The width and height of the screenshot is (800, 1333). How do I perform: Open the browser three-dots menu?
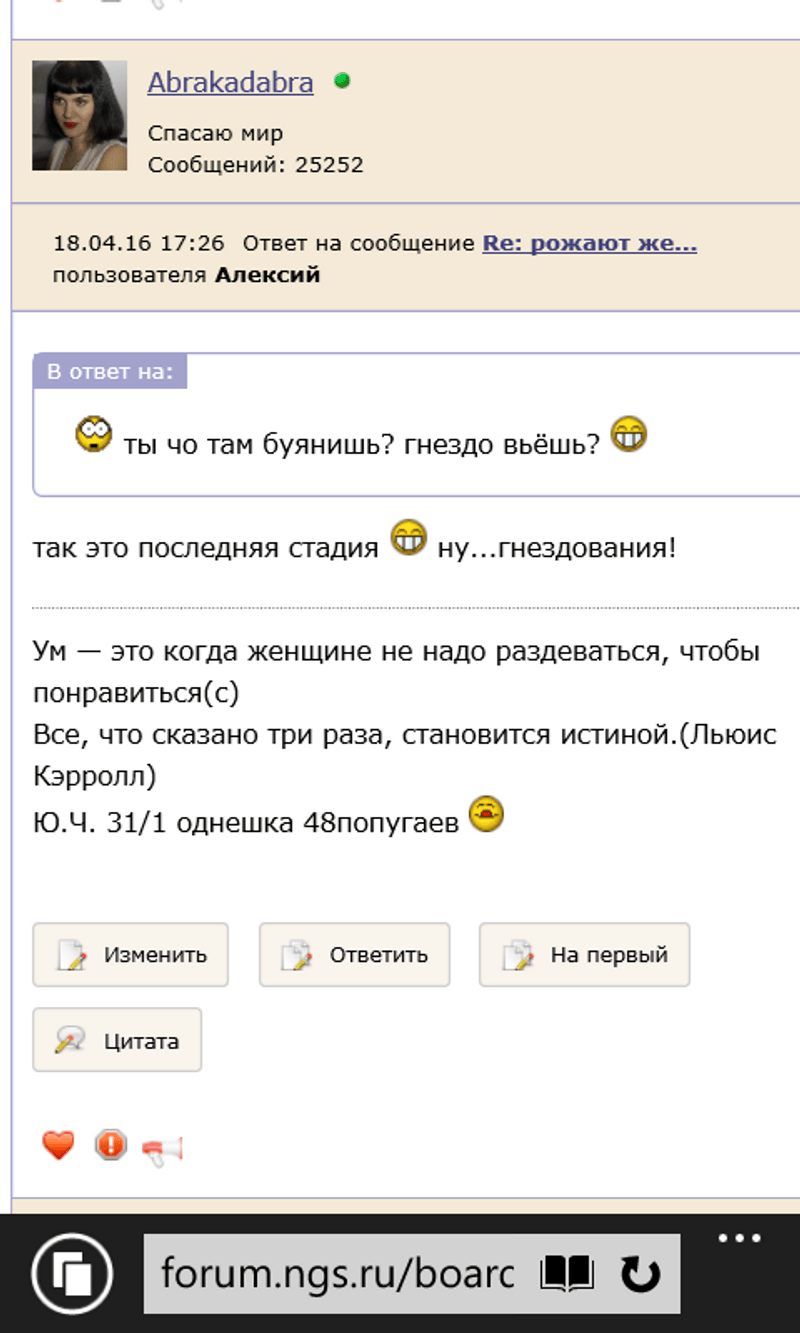740,1239
